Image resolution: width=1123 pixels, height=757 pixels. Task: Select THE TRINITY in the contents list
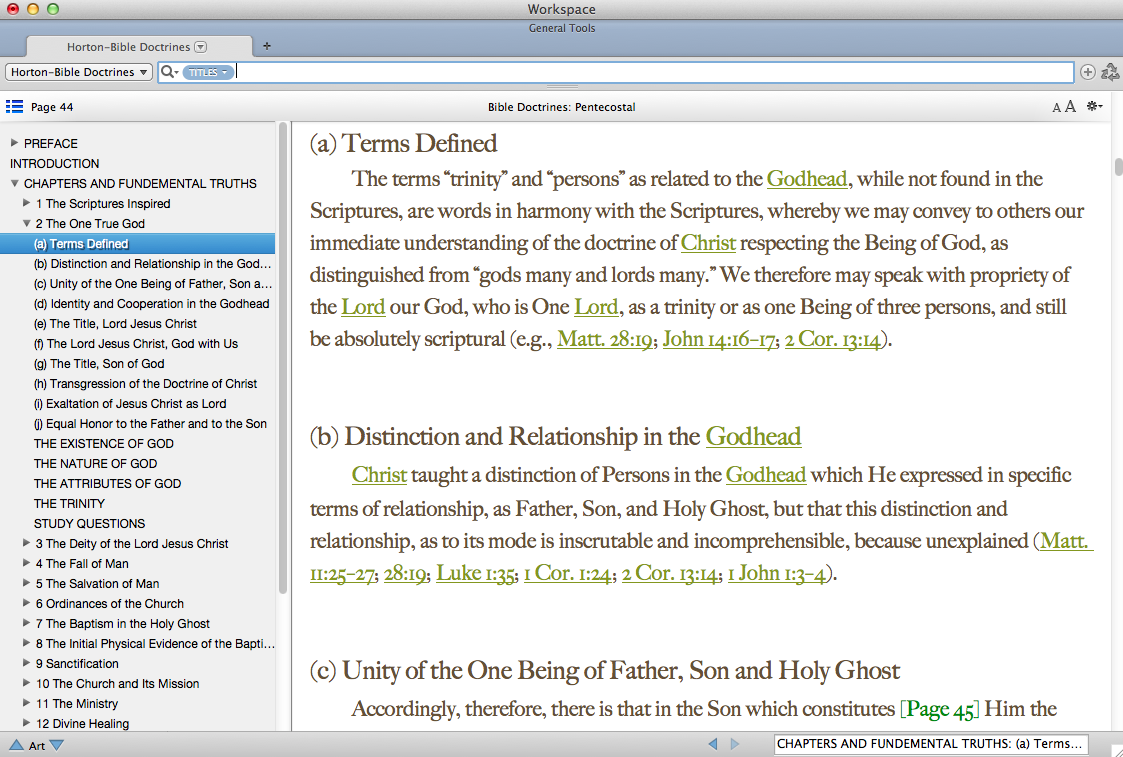click(69, 504)
